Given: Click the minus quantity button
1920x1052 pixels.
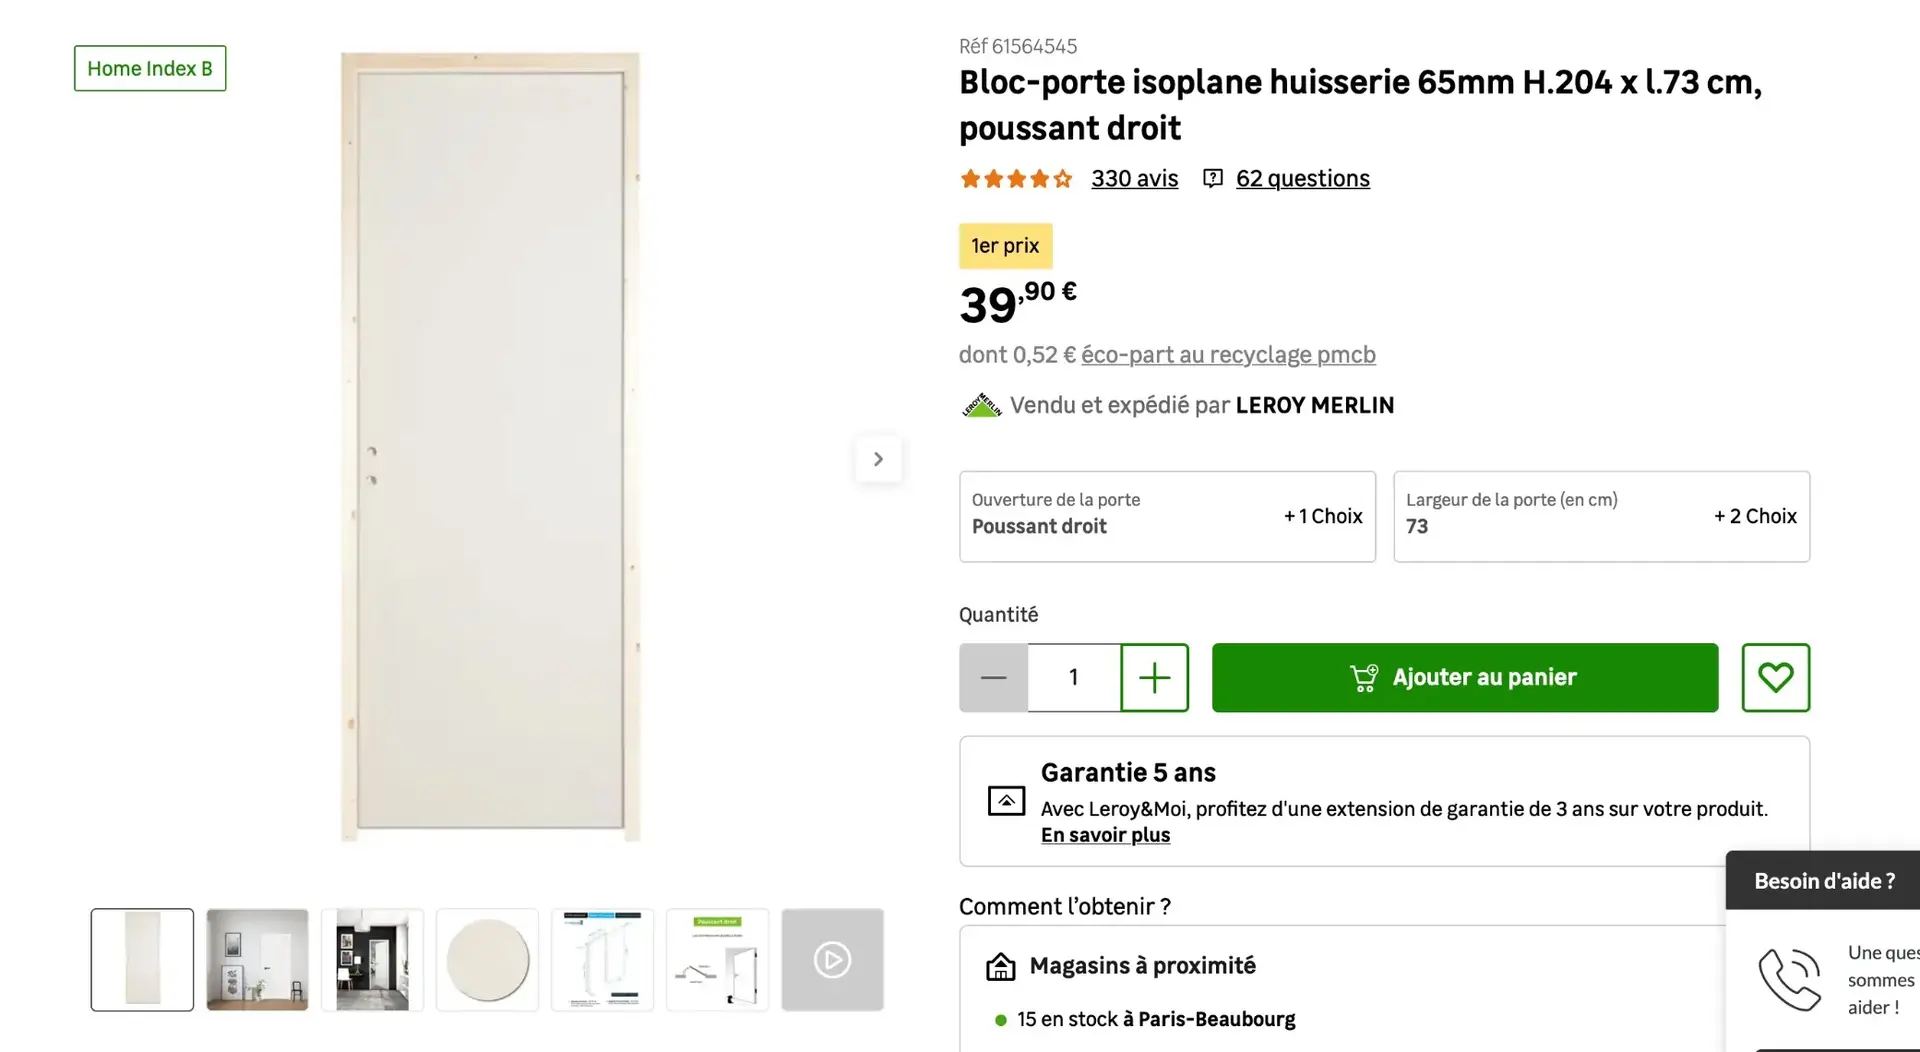Looking at the screenshot, I should pyautogui.click(x=993, y=677).
